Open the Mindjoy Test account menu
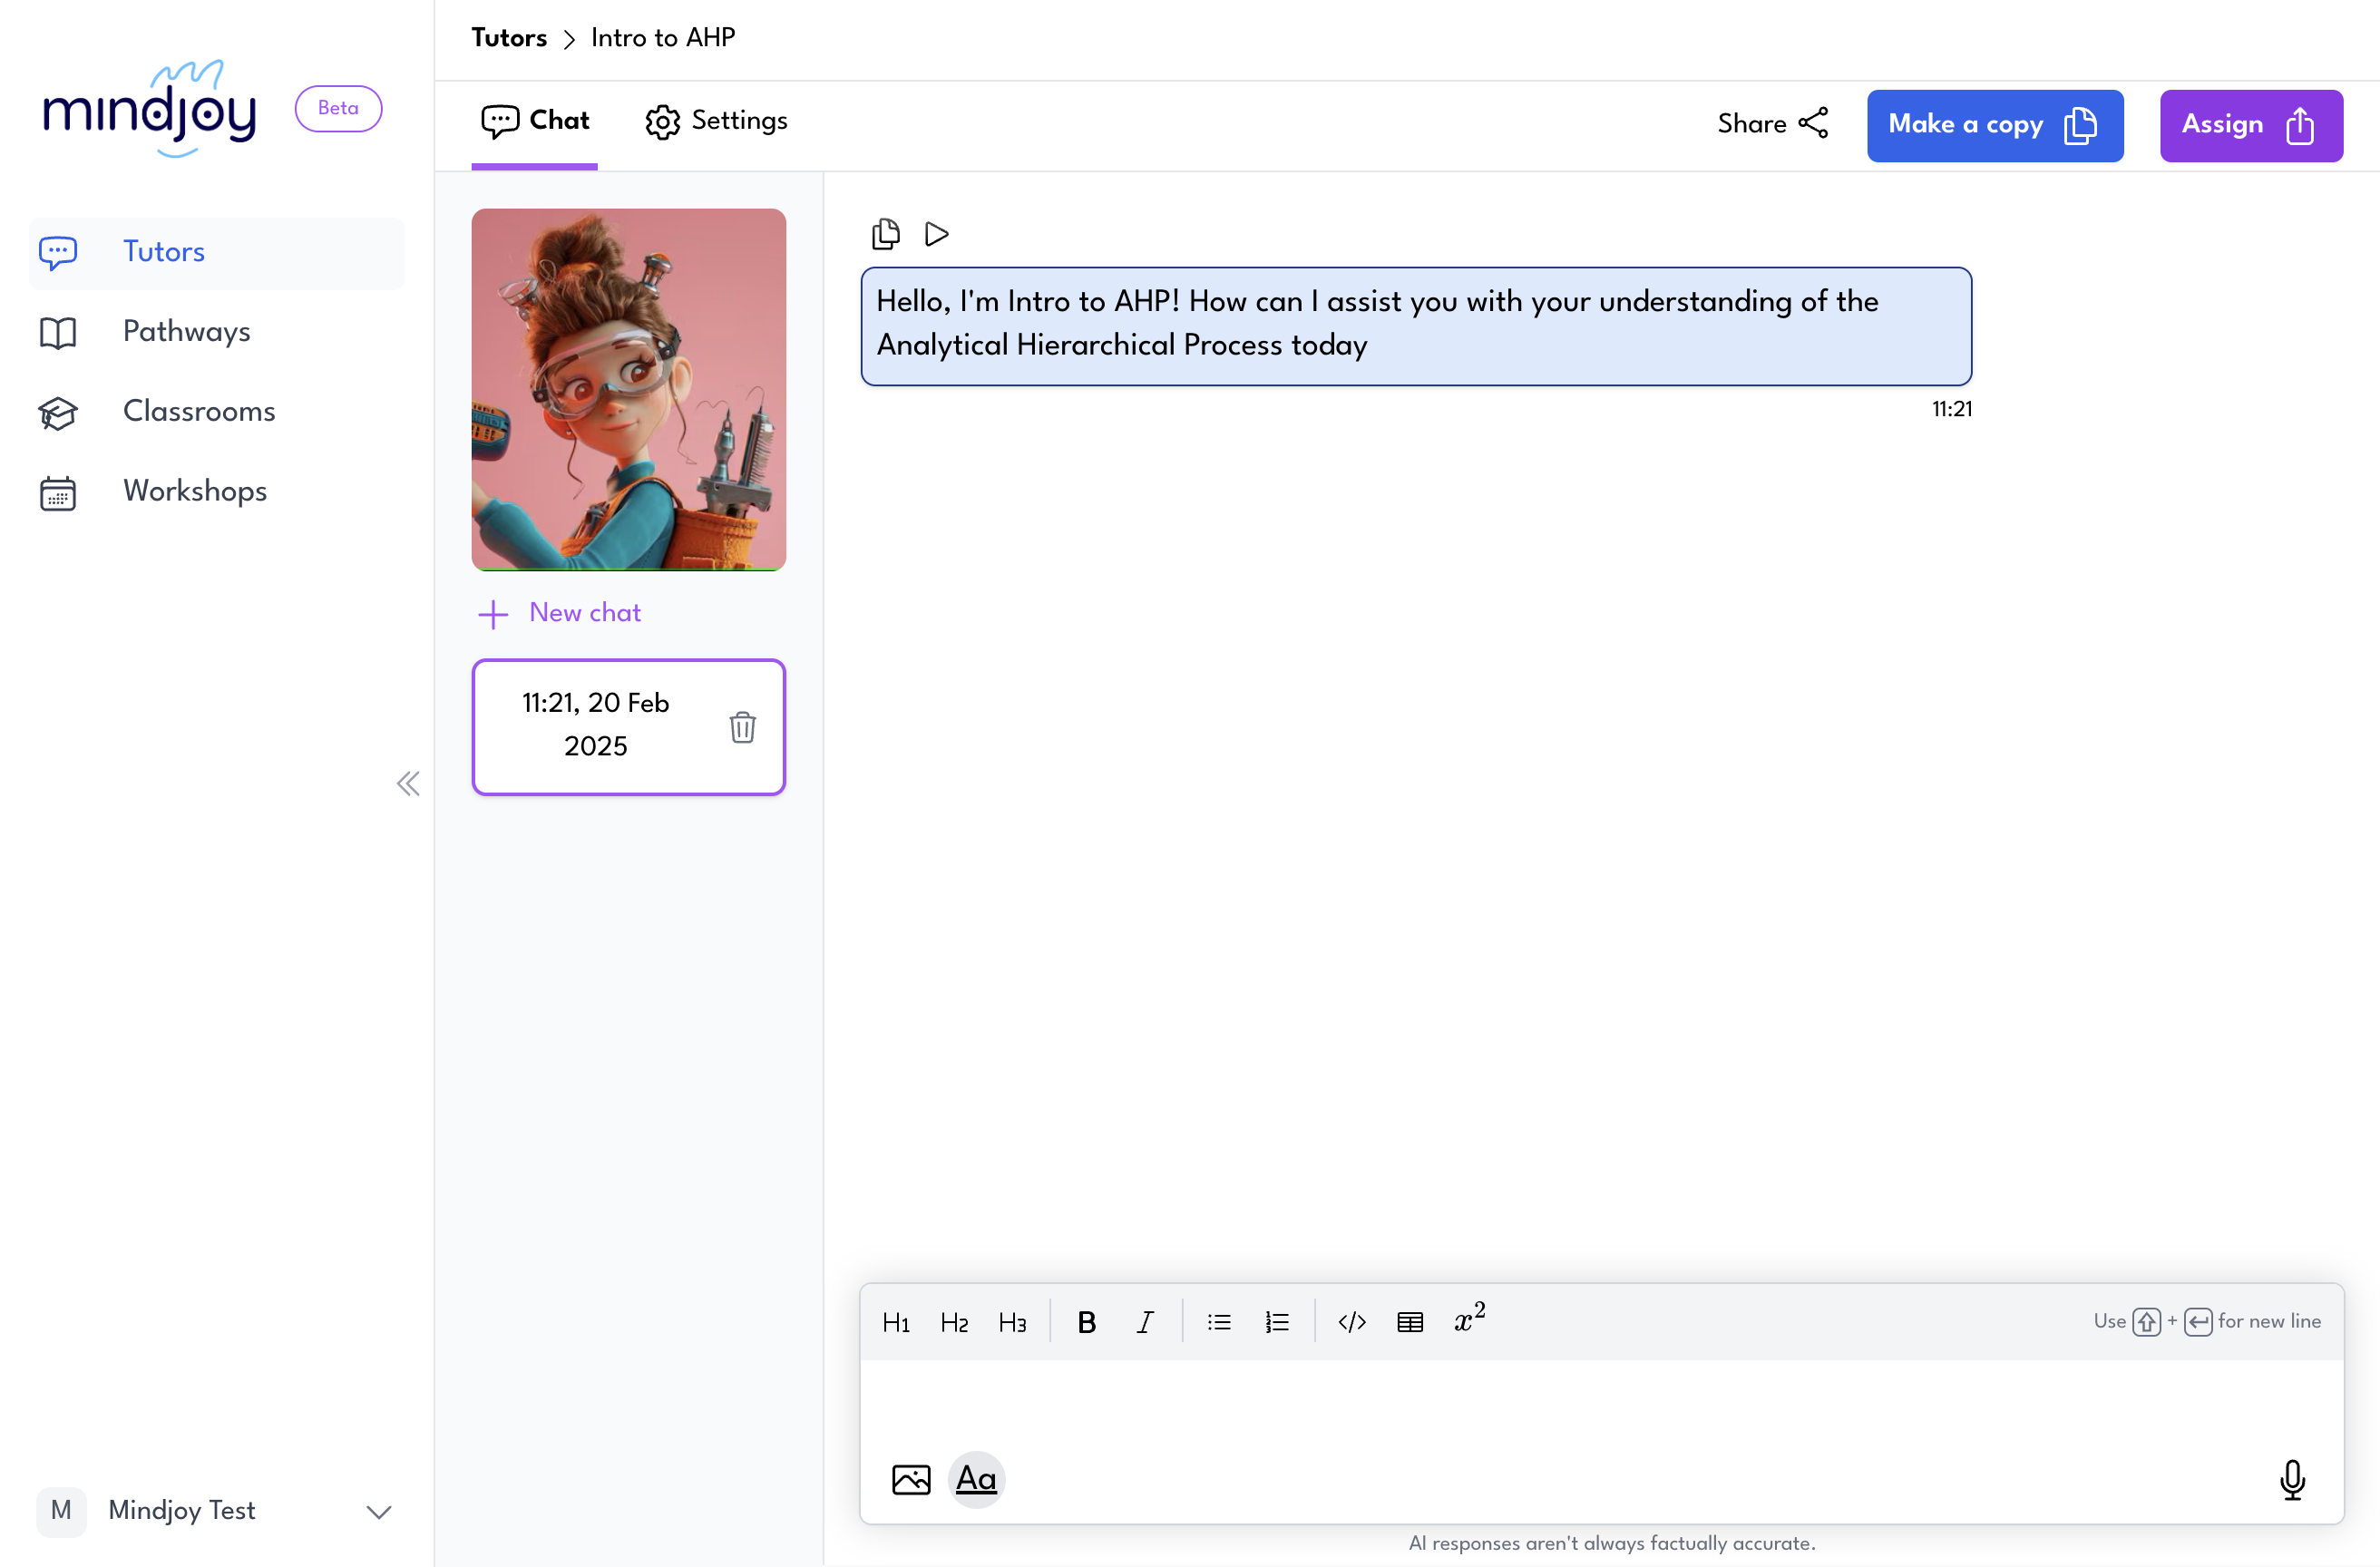The width and height of the screenshot is (2380, 1567). tap(215, 1510)
